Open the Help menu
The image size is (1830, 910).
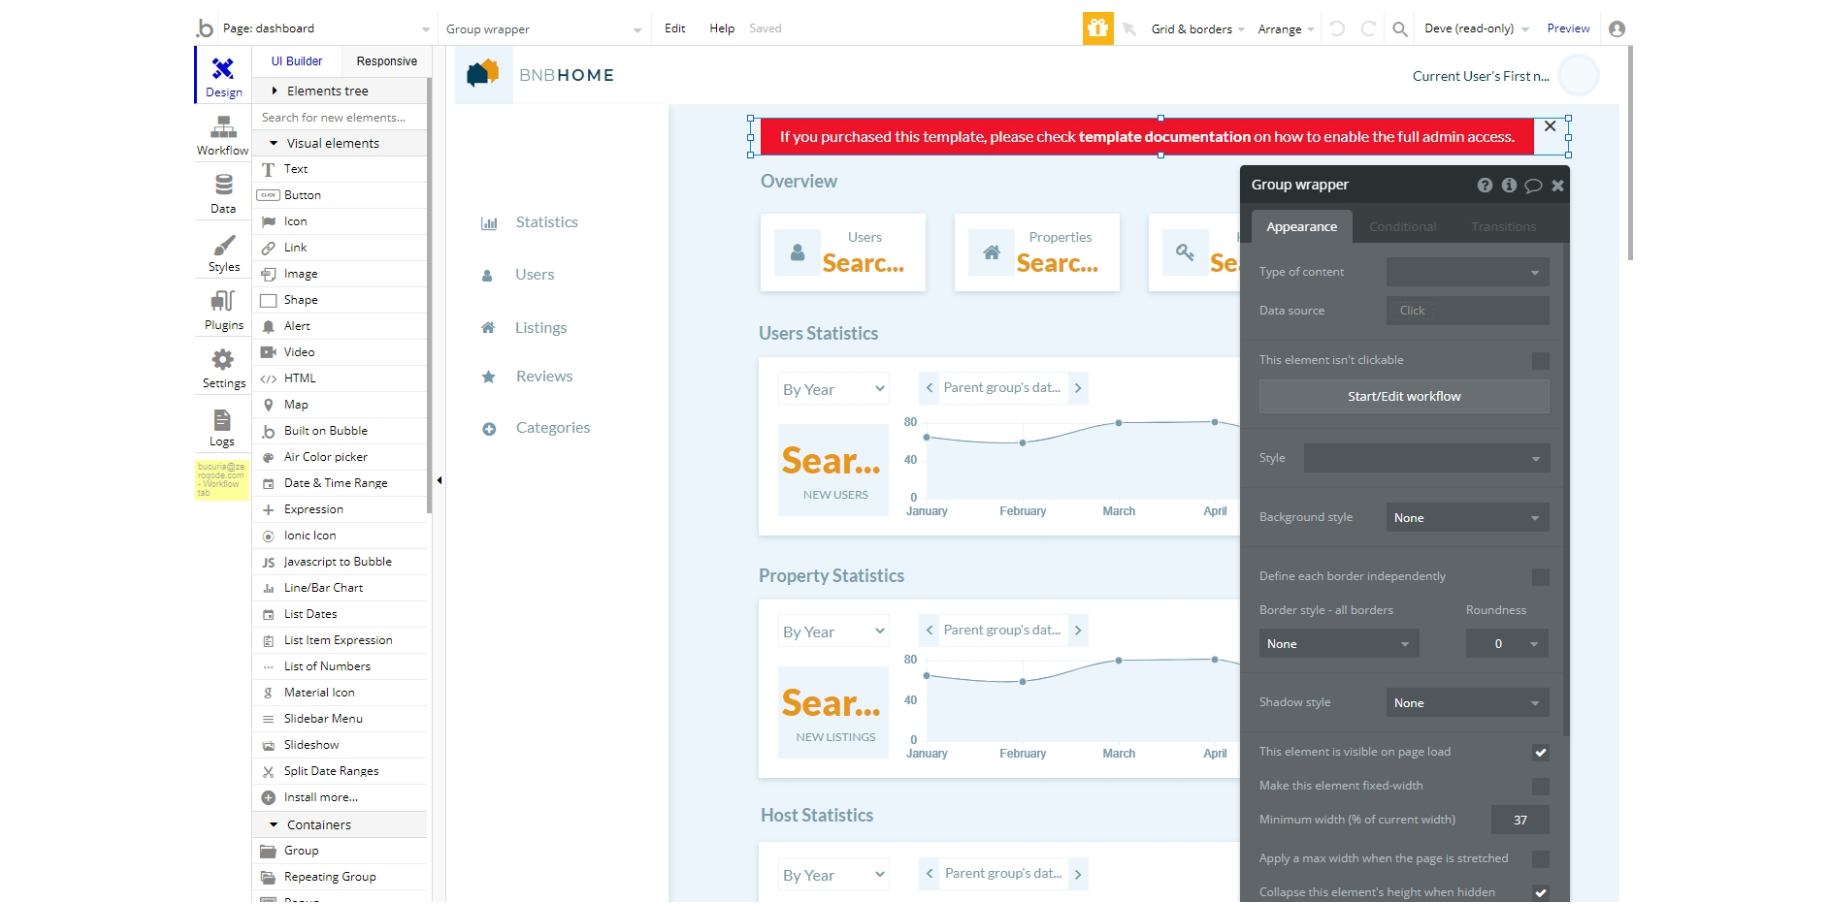[722, 28]
